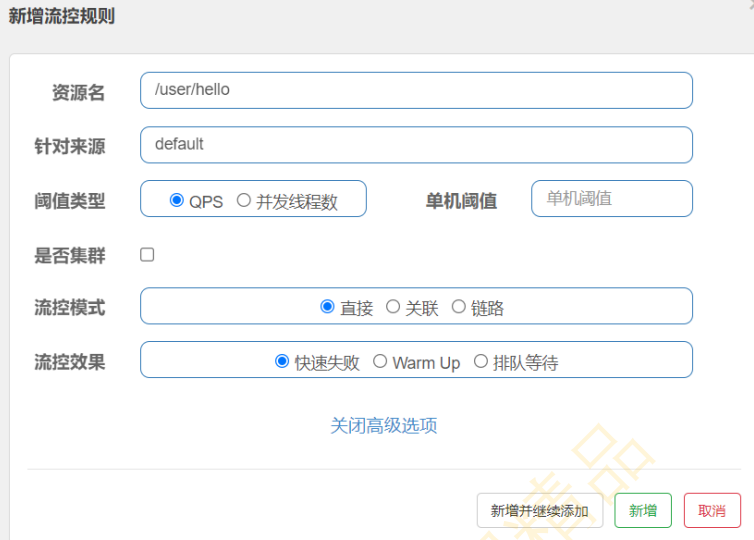Click the 流控效果 field label
The height and width of the screenshot is (540, 754).
[70, 361]
